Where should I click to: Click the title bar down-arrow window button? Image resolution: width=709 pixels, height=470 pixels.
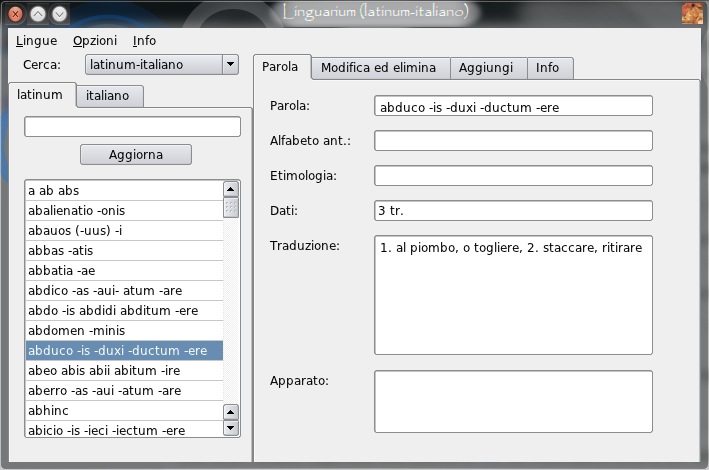[x=59, y=14]
